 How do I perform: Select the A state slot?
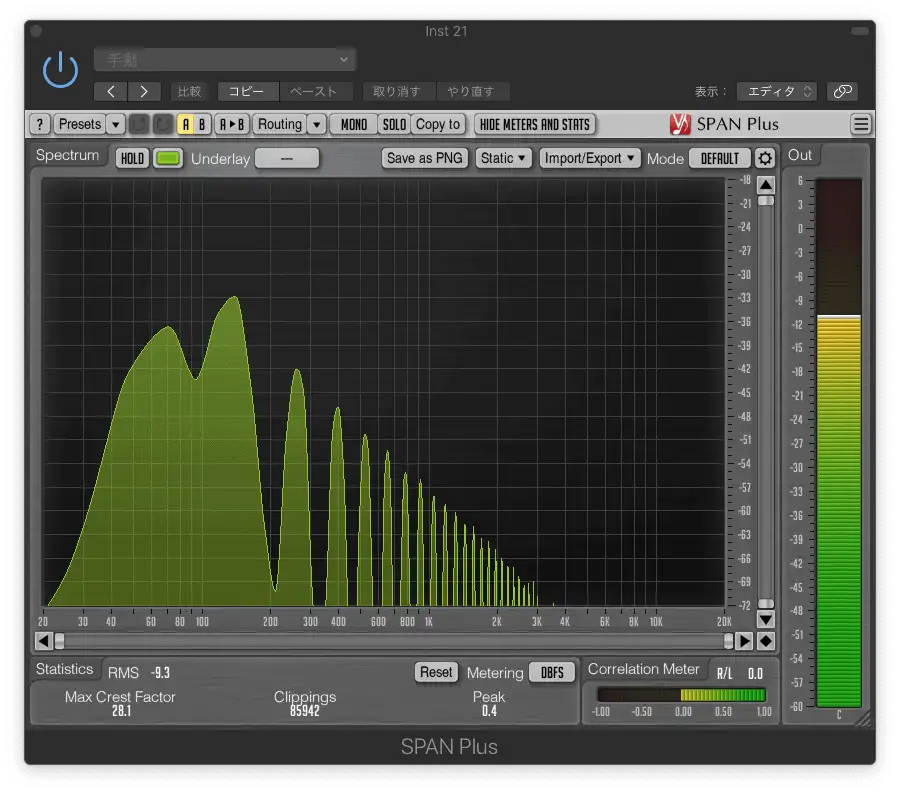pos(185,124)
